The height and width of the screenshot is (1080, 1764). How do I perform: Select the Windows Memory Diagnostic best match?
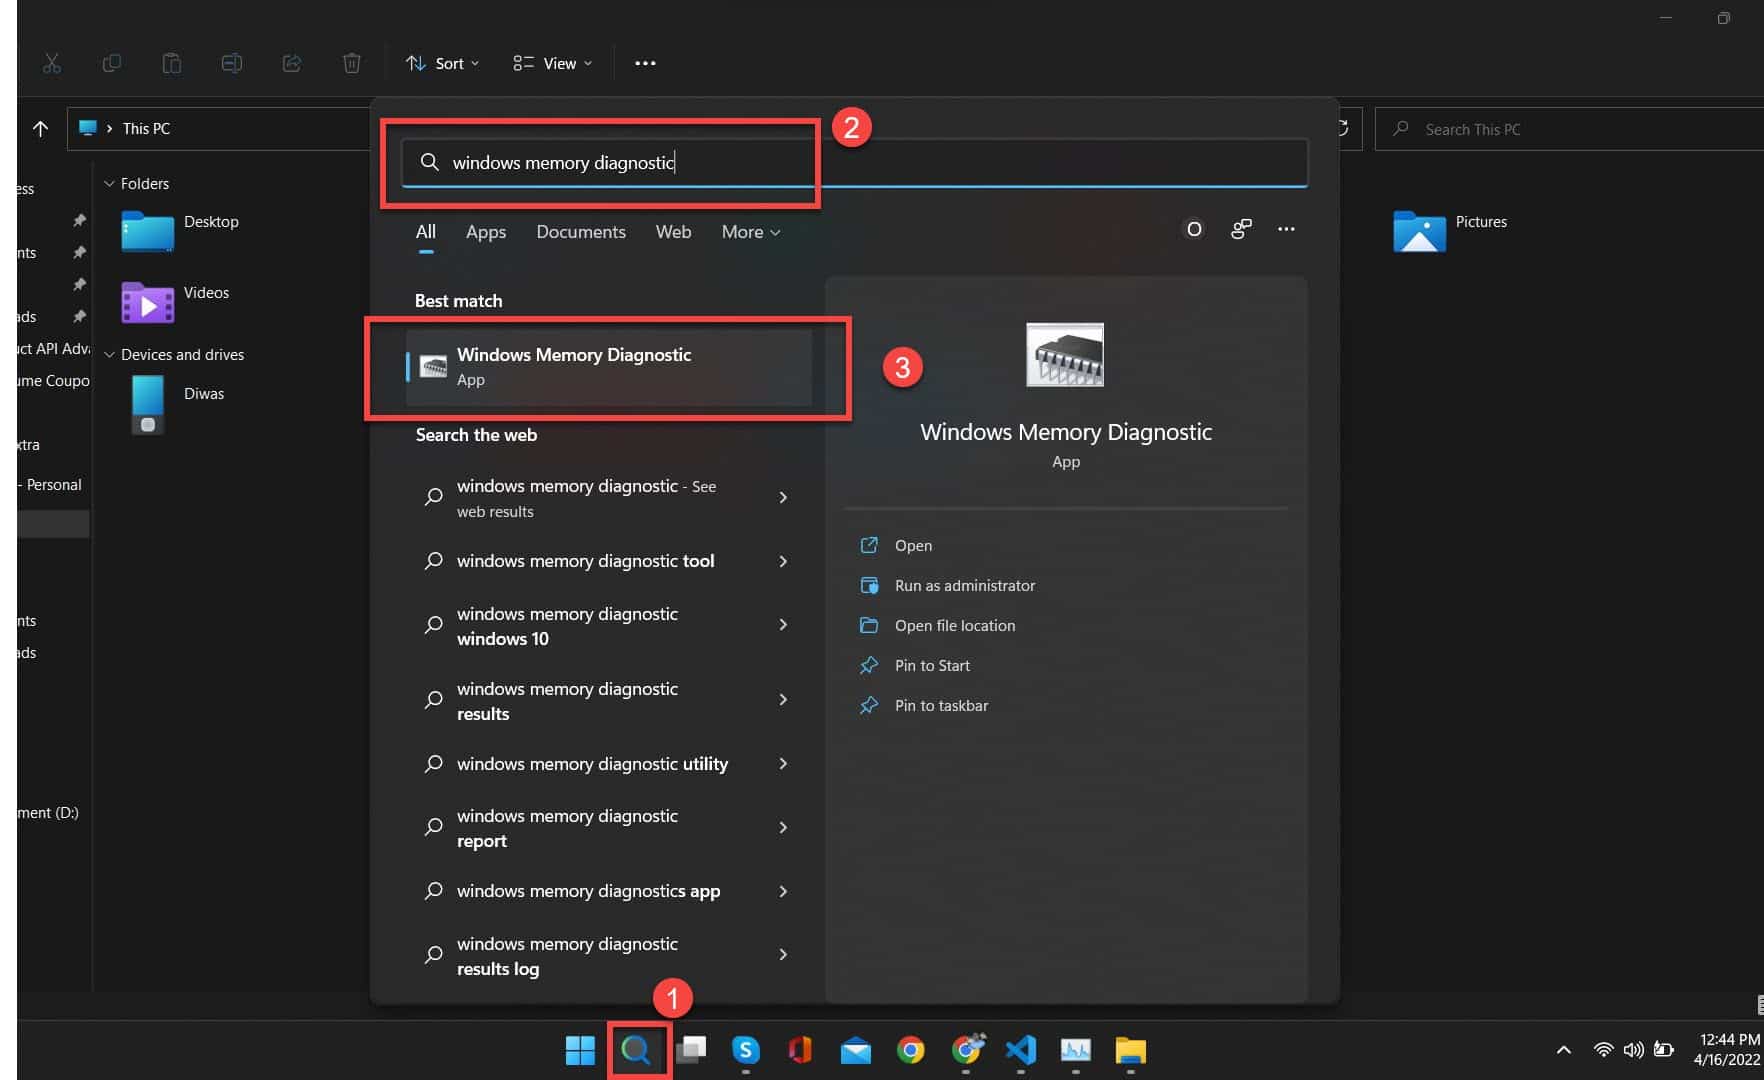click(609, 367)
